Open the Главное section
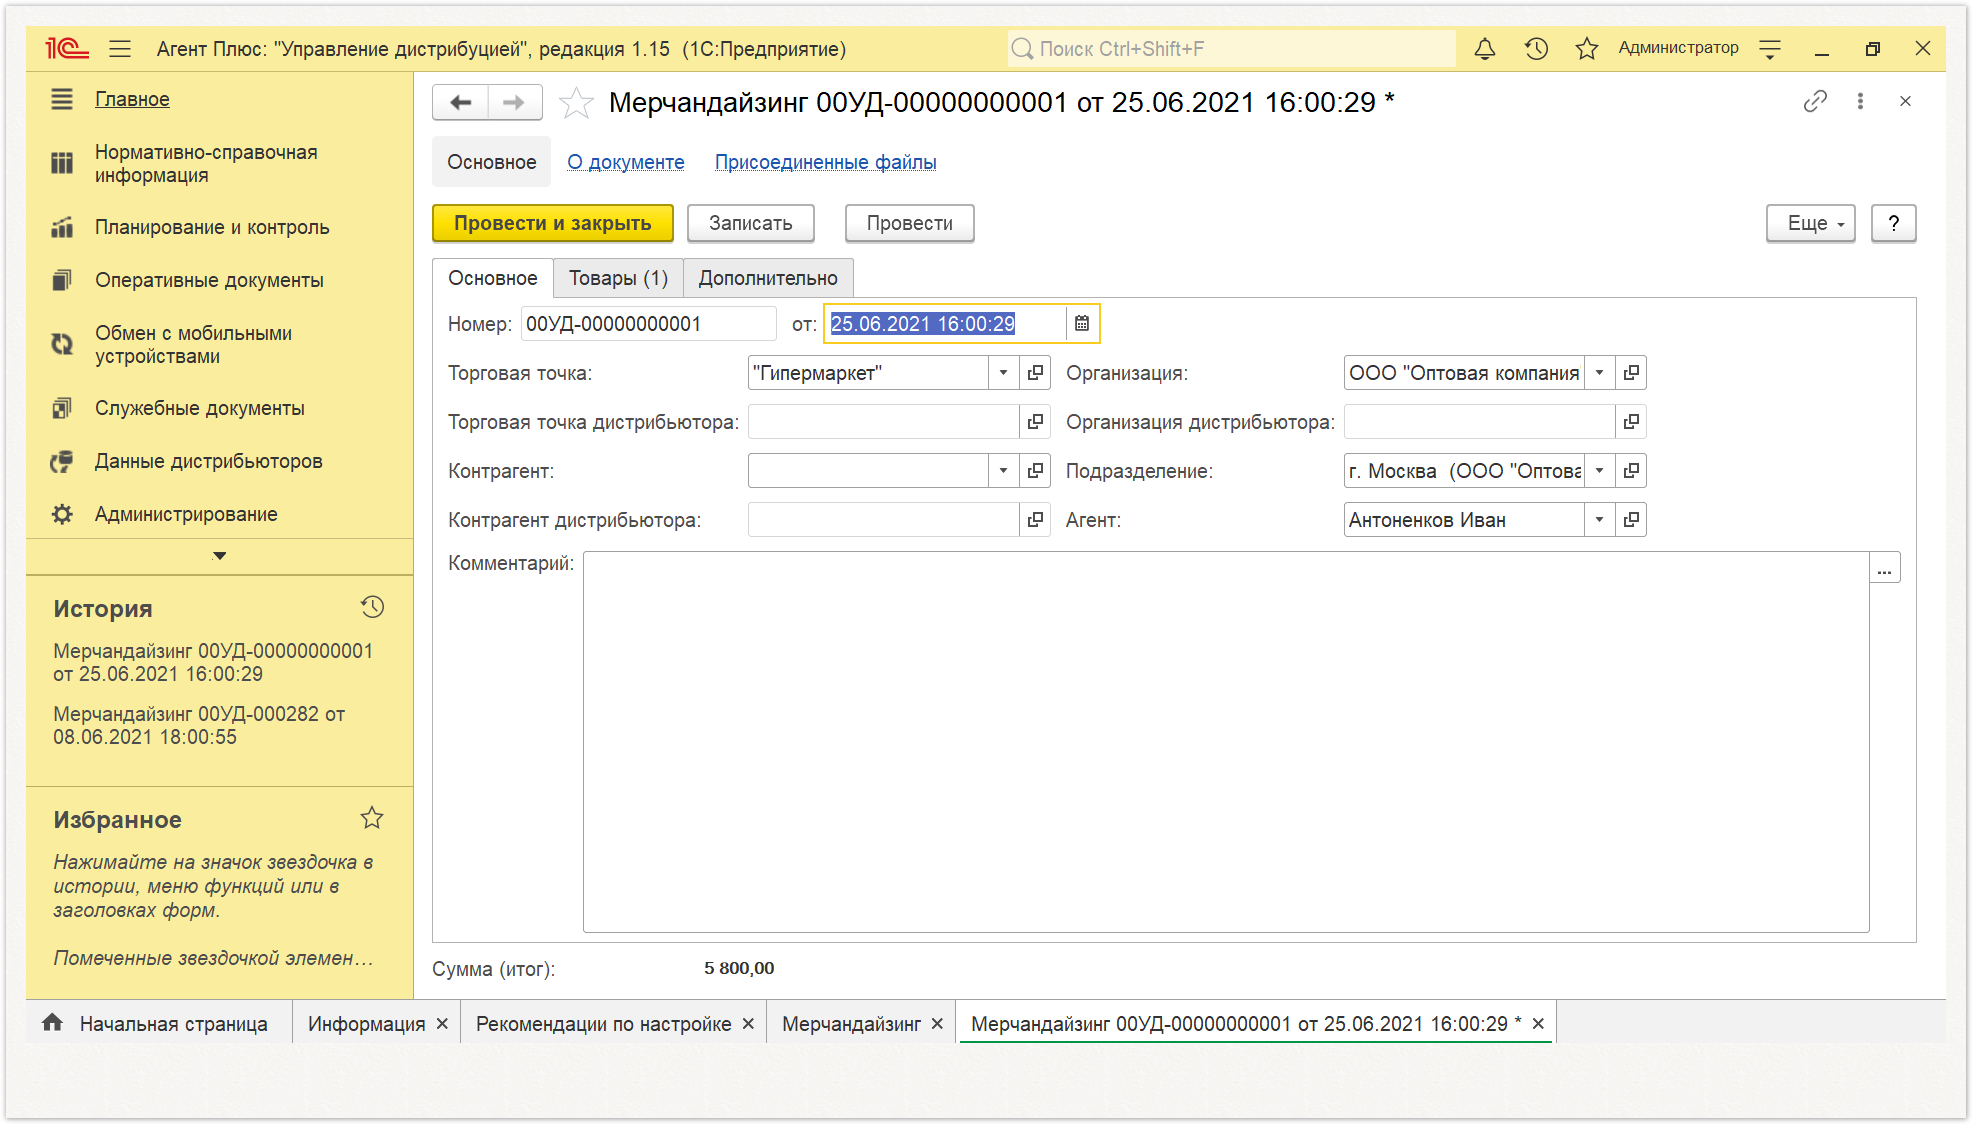Screen dimensions: 1972x1124 pos(132,99)
